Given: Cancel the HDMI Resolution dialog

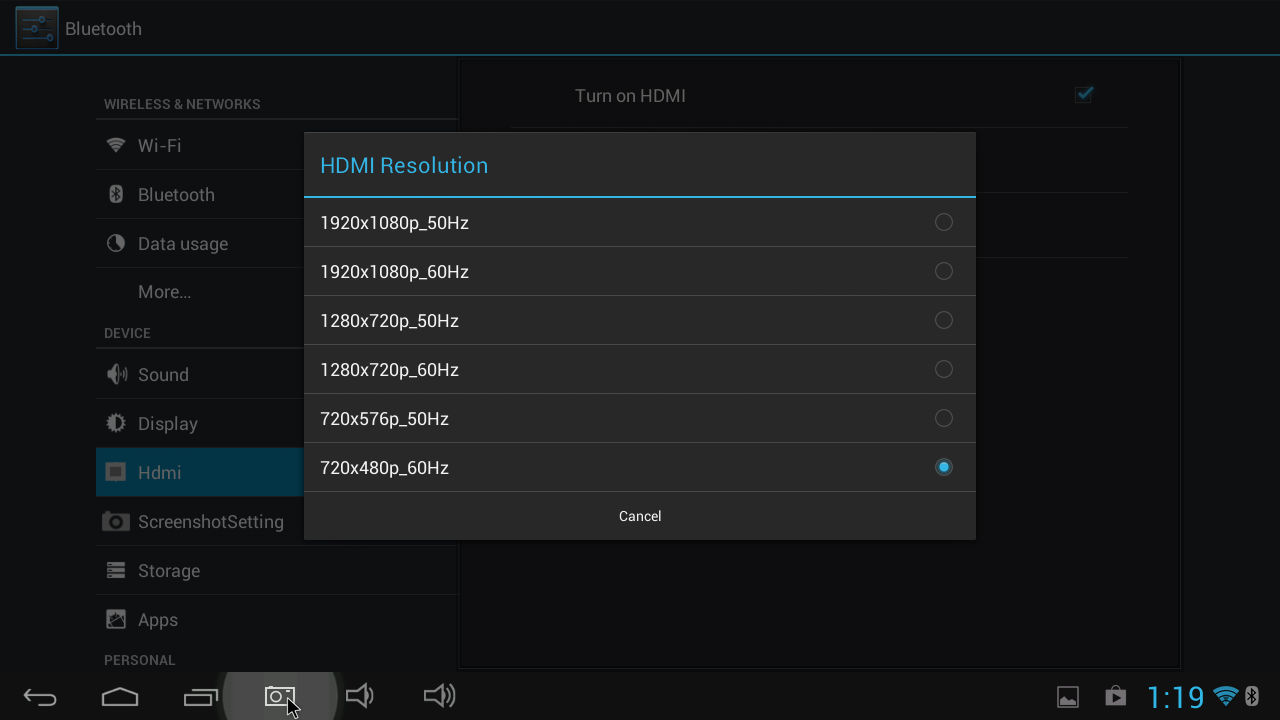Looking at the screenshot, I should [639, 516].
